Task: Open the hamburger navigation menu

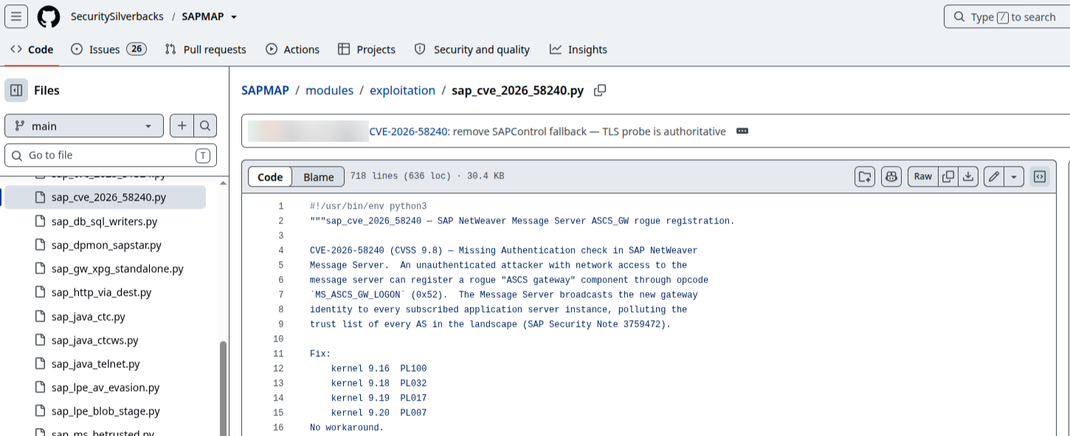Action: tap(16, 16)
